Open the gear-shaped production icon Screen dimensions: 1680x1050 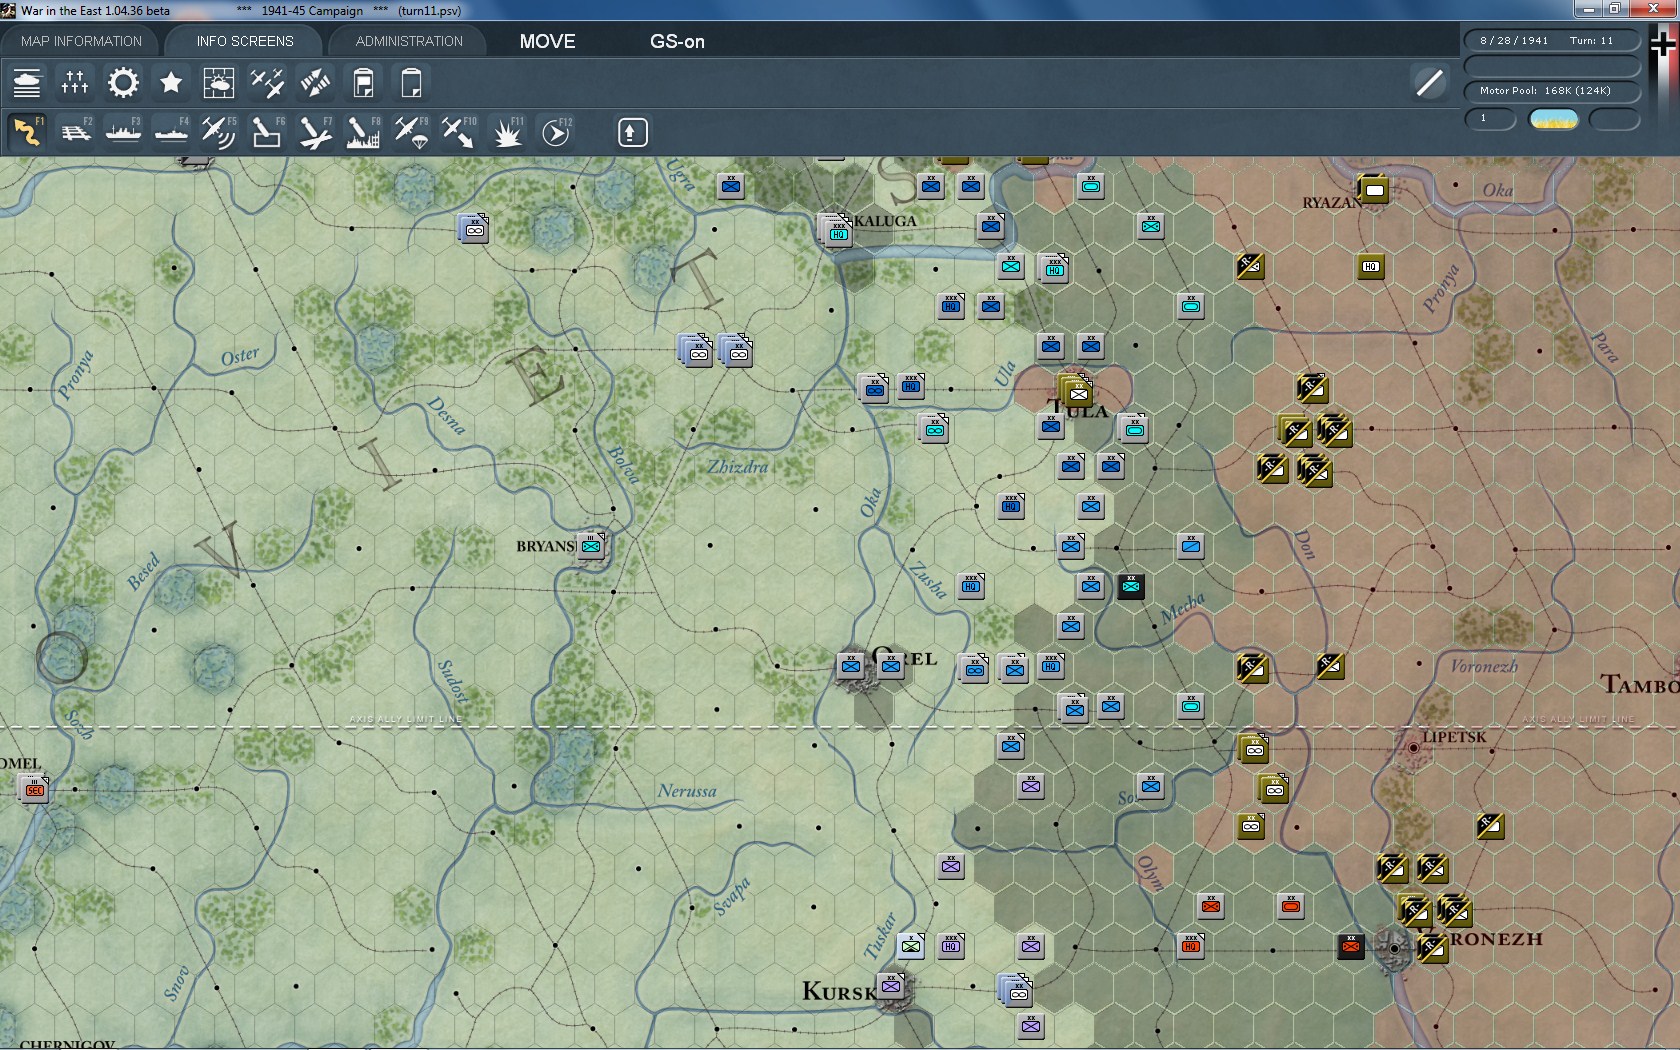pos(123,83)
